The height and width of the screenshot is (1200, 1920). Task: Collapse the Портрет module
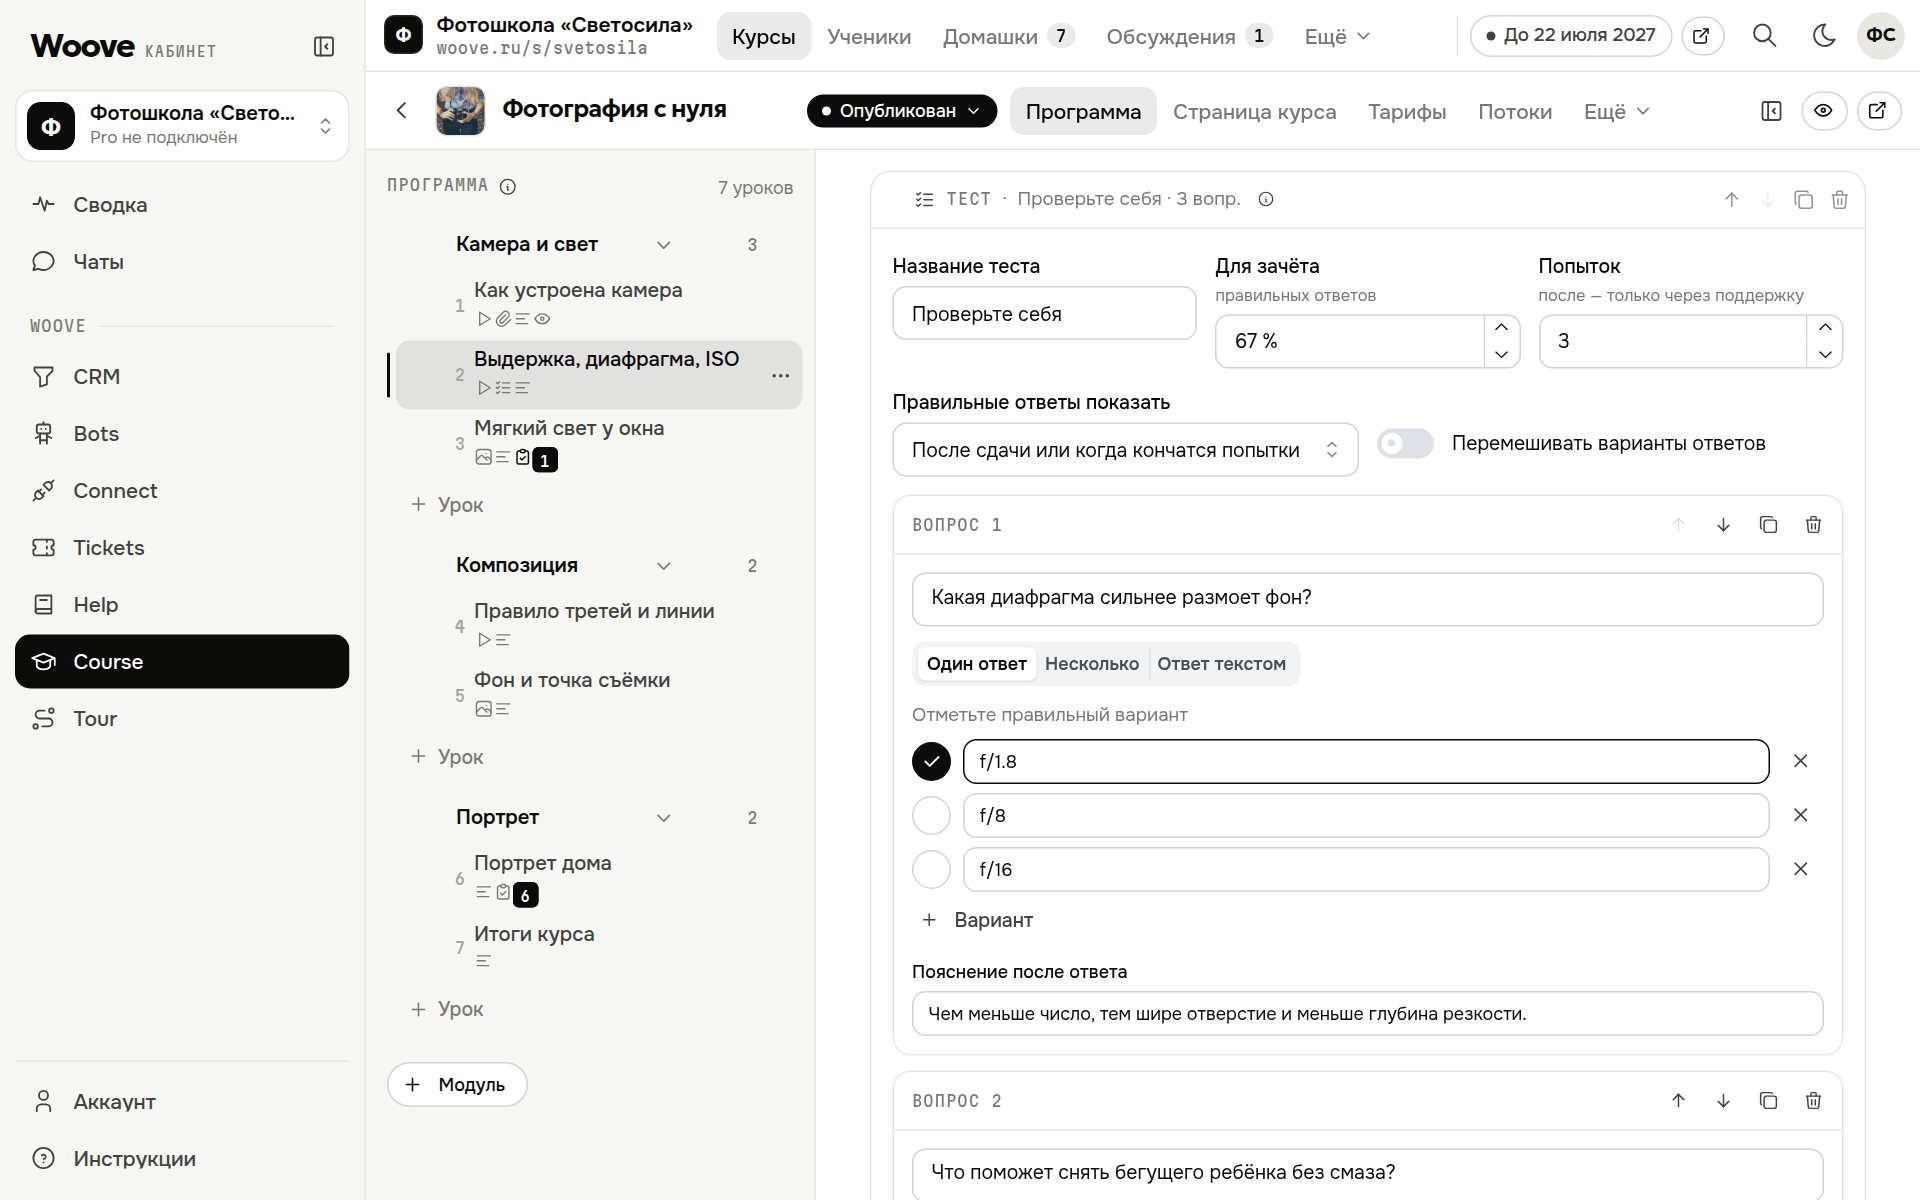(663, 818)
